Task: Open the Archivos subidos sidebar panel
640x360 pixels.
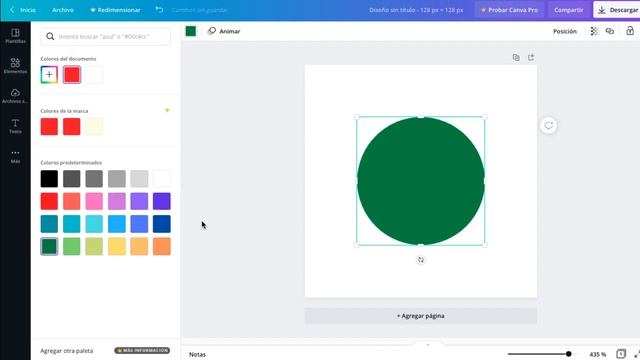Action: click(15, 96)
